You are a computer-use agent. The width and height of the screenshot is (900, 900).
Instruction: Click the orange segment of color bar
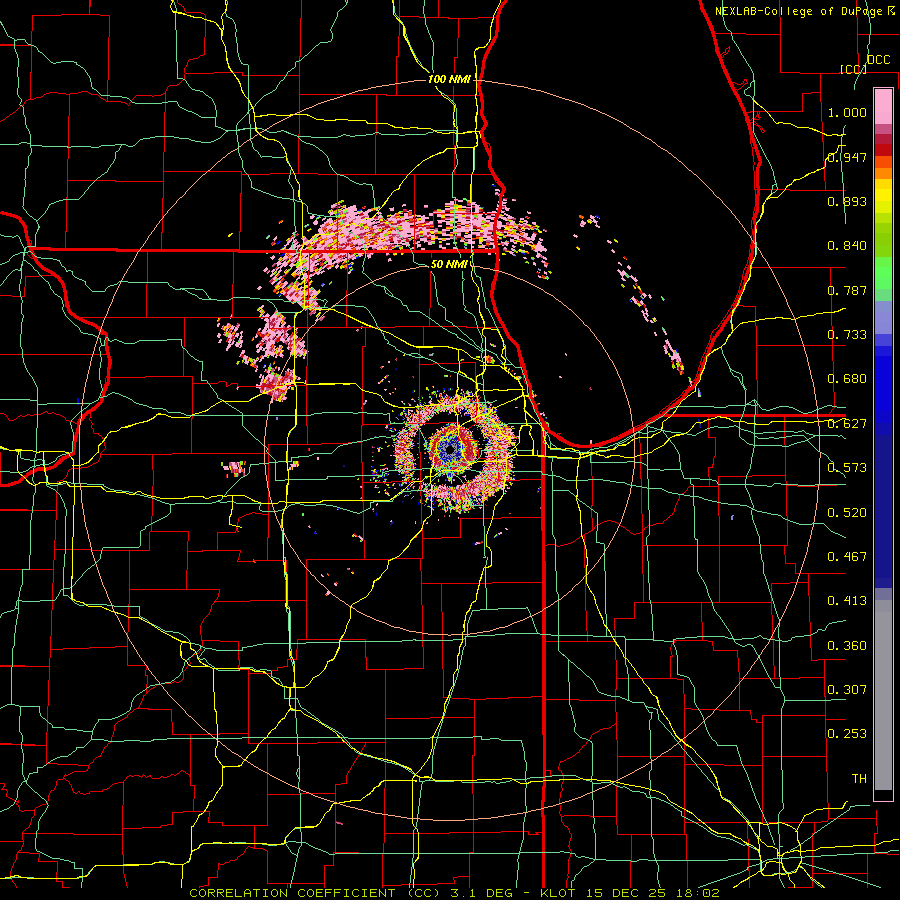883,168
